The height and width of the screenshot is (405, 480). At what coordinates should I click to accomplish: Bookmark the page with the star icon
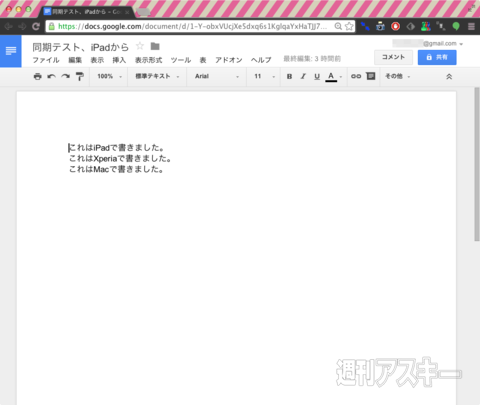coord(349,26)
